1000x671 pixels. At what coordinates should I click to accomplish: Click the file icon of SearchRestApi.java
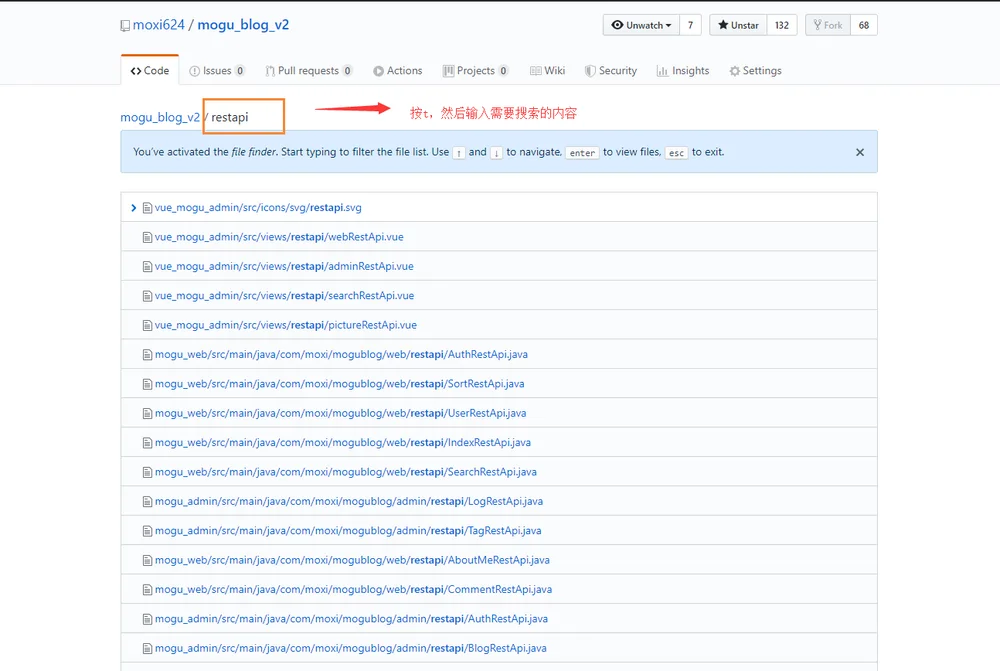coord(147,472)
